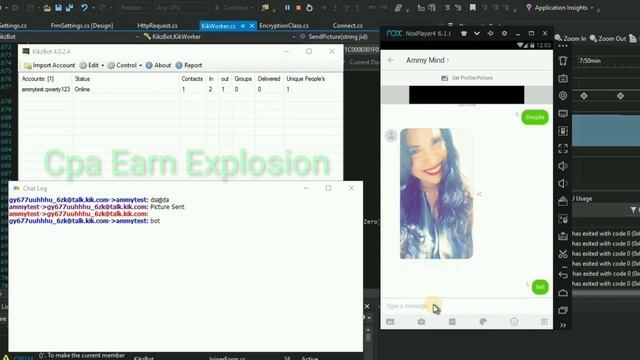Open the received photo in chat

click(x=436, y=193)
